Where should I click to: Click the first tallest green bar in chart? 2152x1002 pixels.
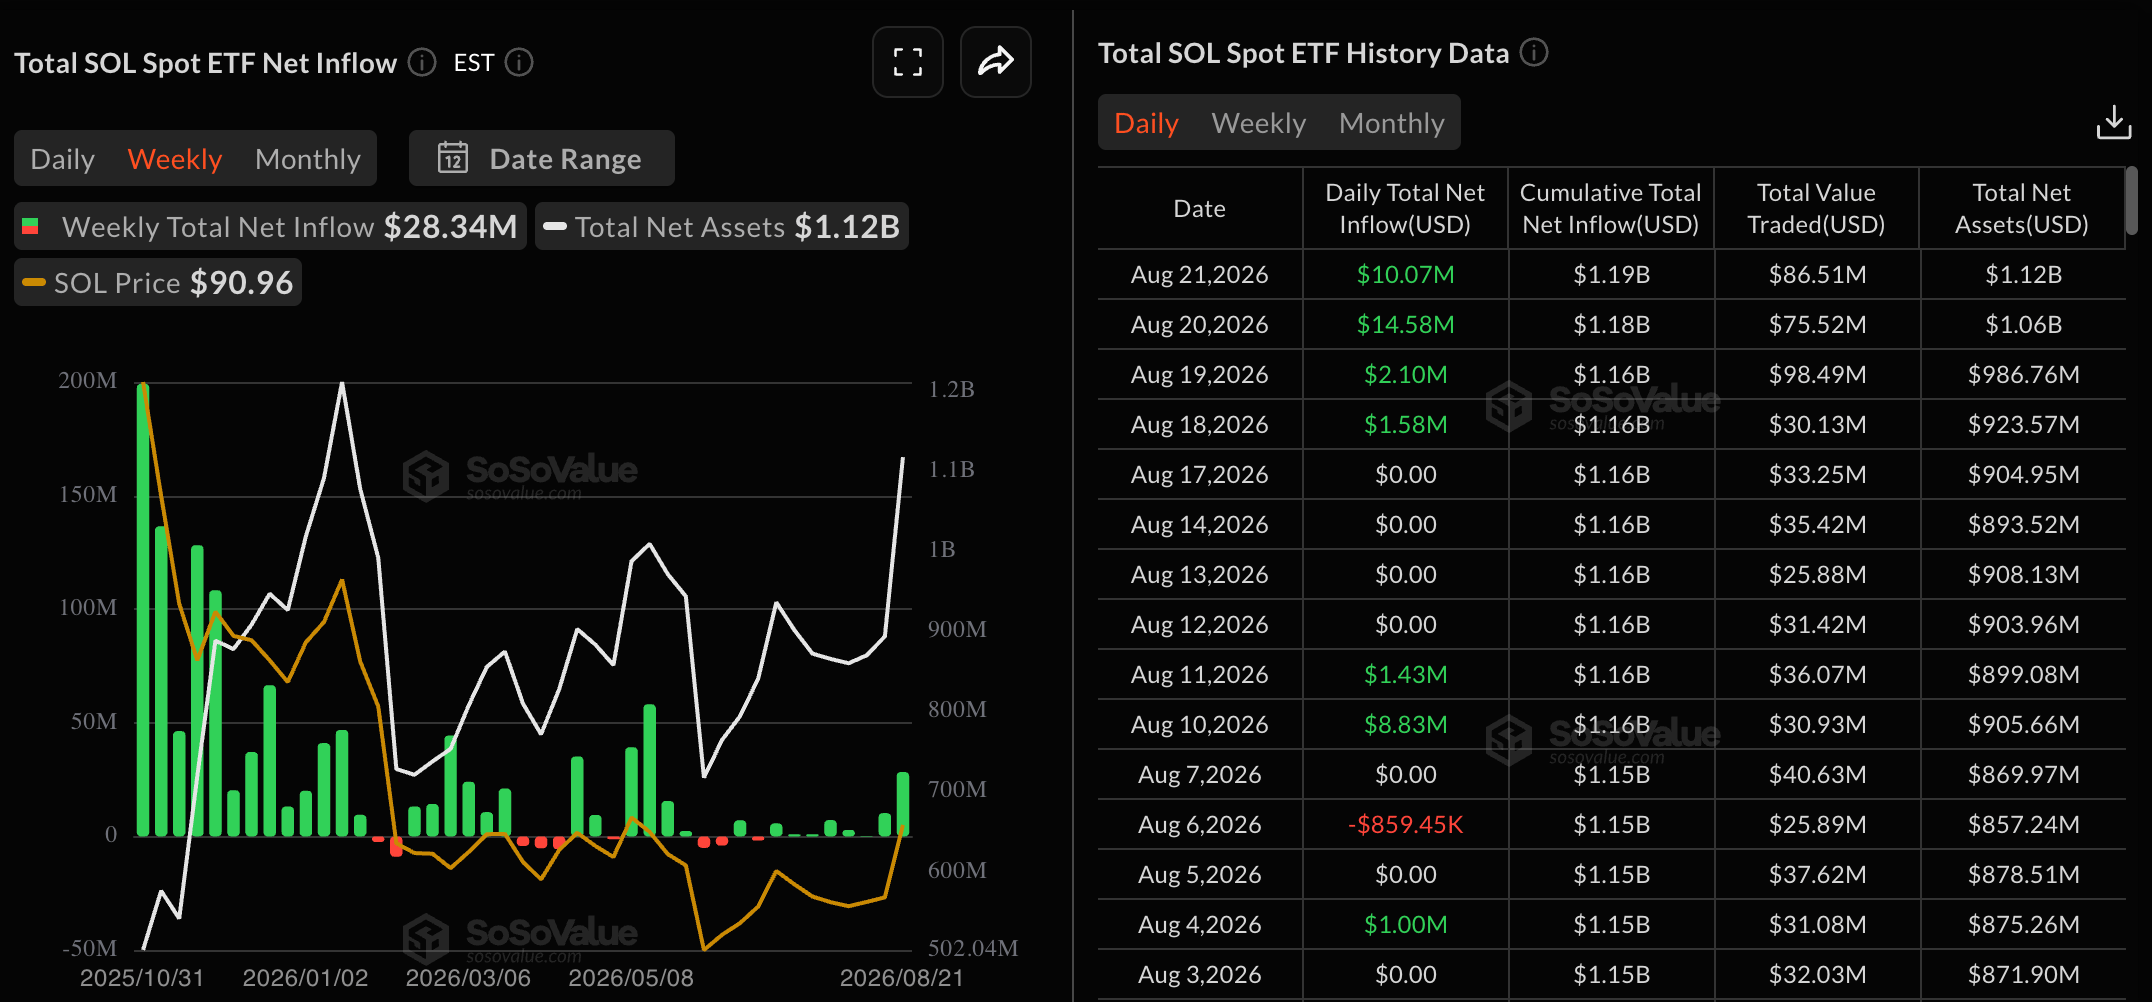pos(143,609)
